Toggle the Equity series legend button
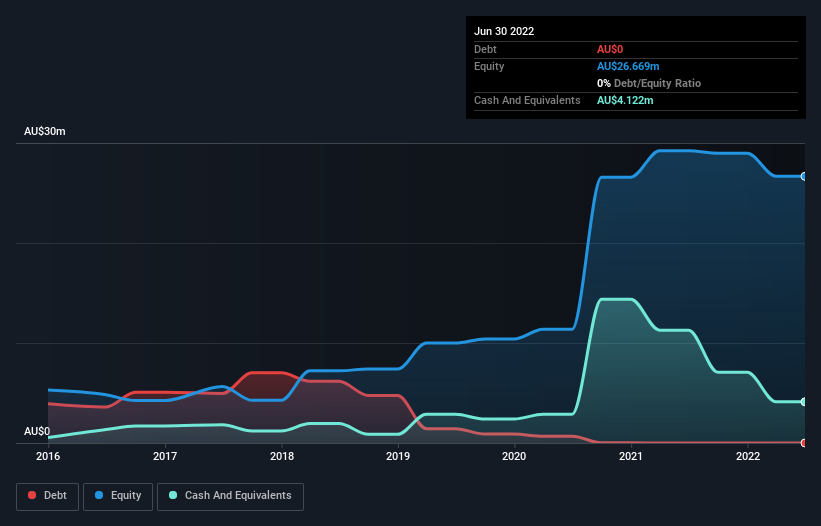Screen dimensions: 821x526 pos(118,496)
